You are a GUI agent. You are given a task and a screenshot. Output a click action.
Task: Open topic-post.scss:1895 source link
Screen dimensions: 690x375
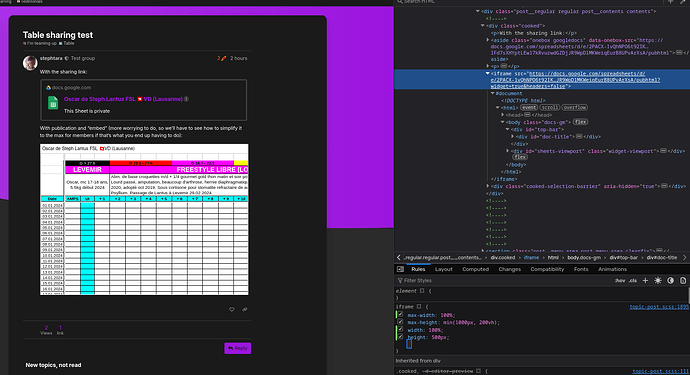(x=659, y=307)
